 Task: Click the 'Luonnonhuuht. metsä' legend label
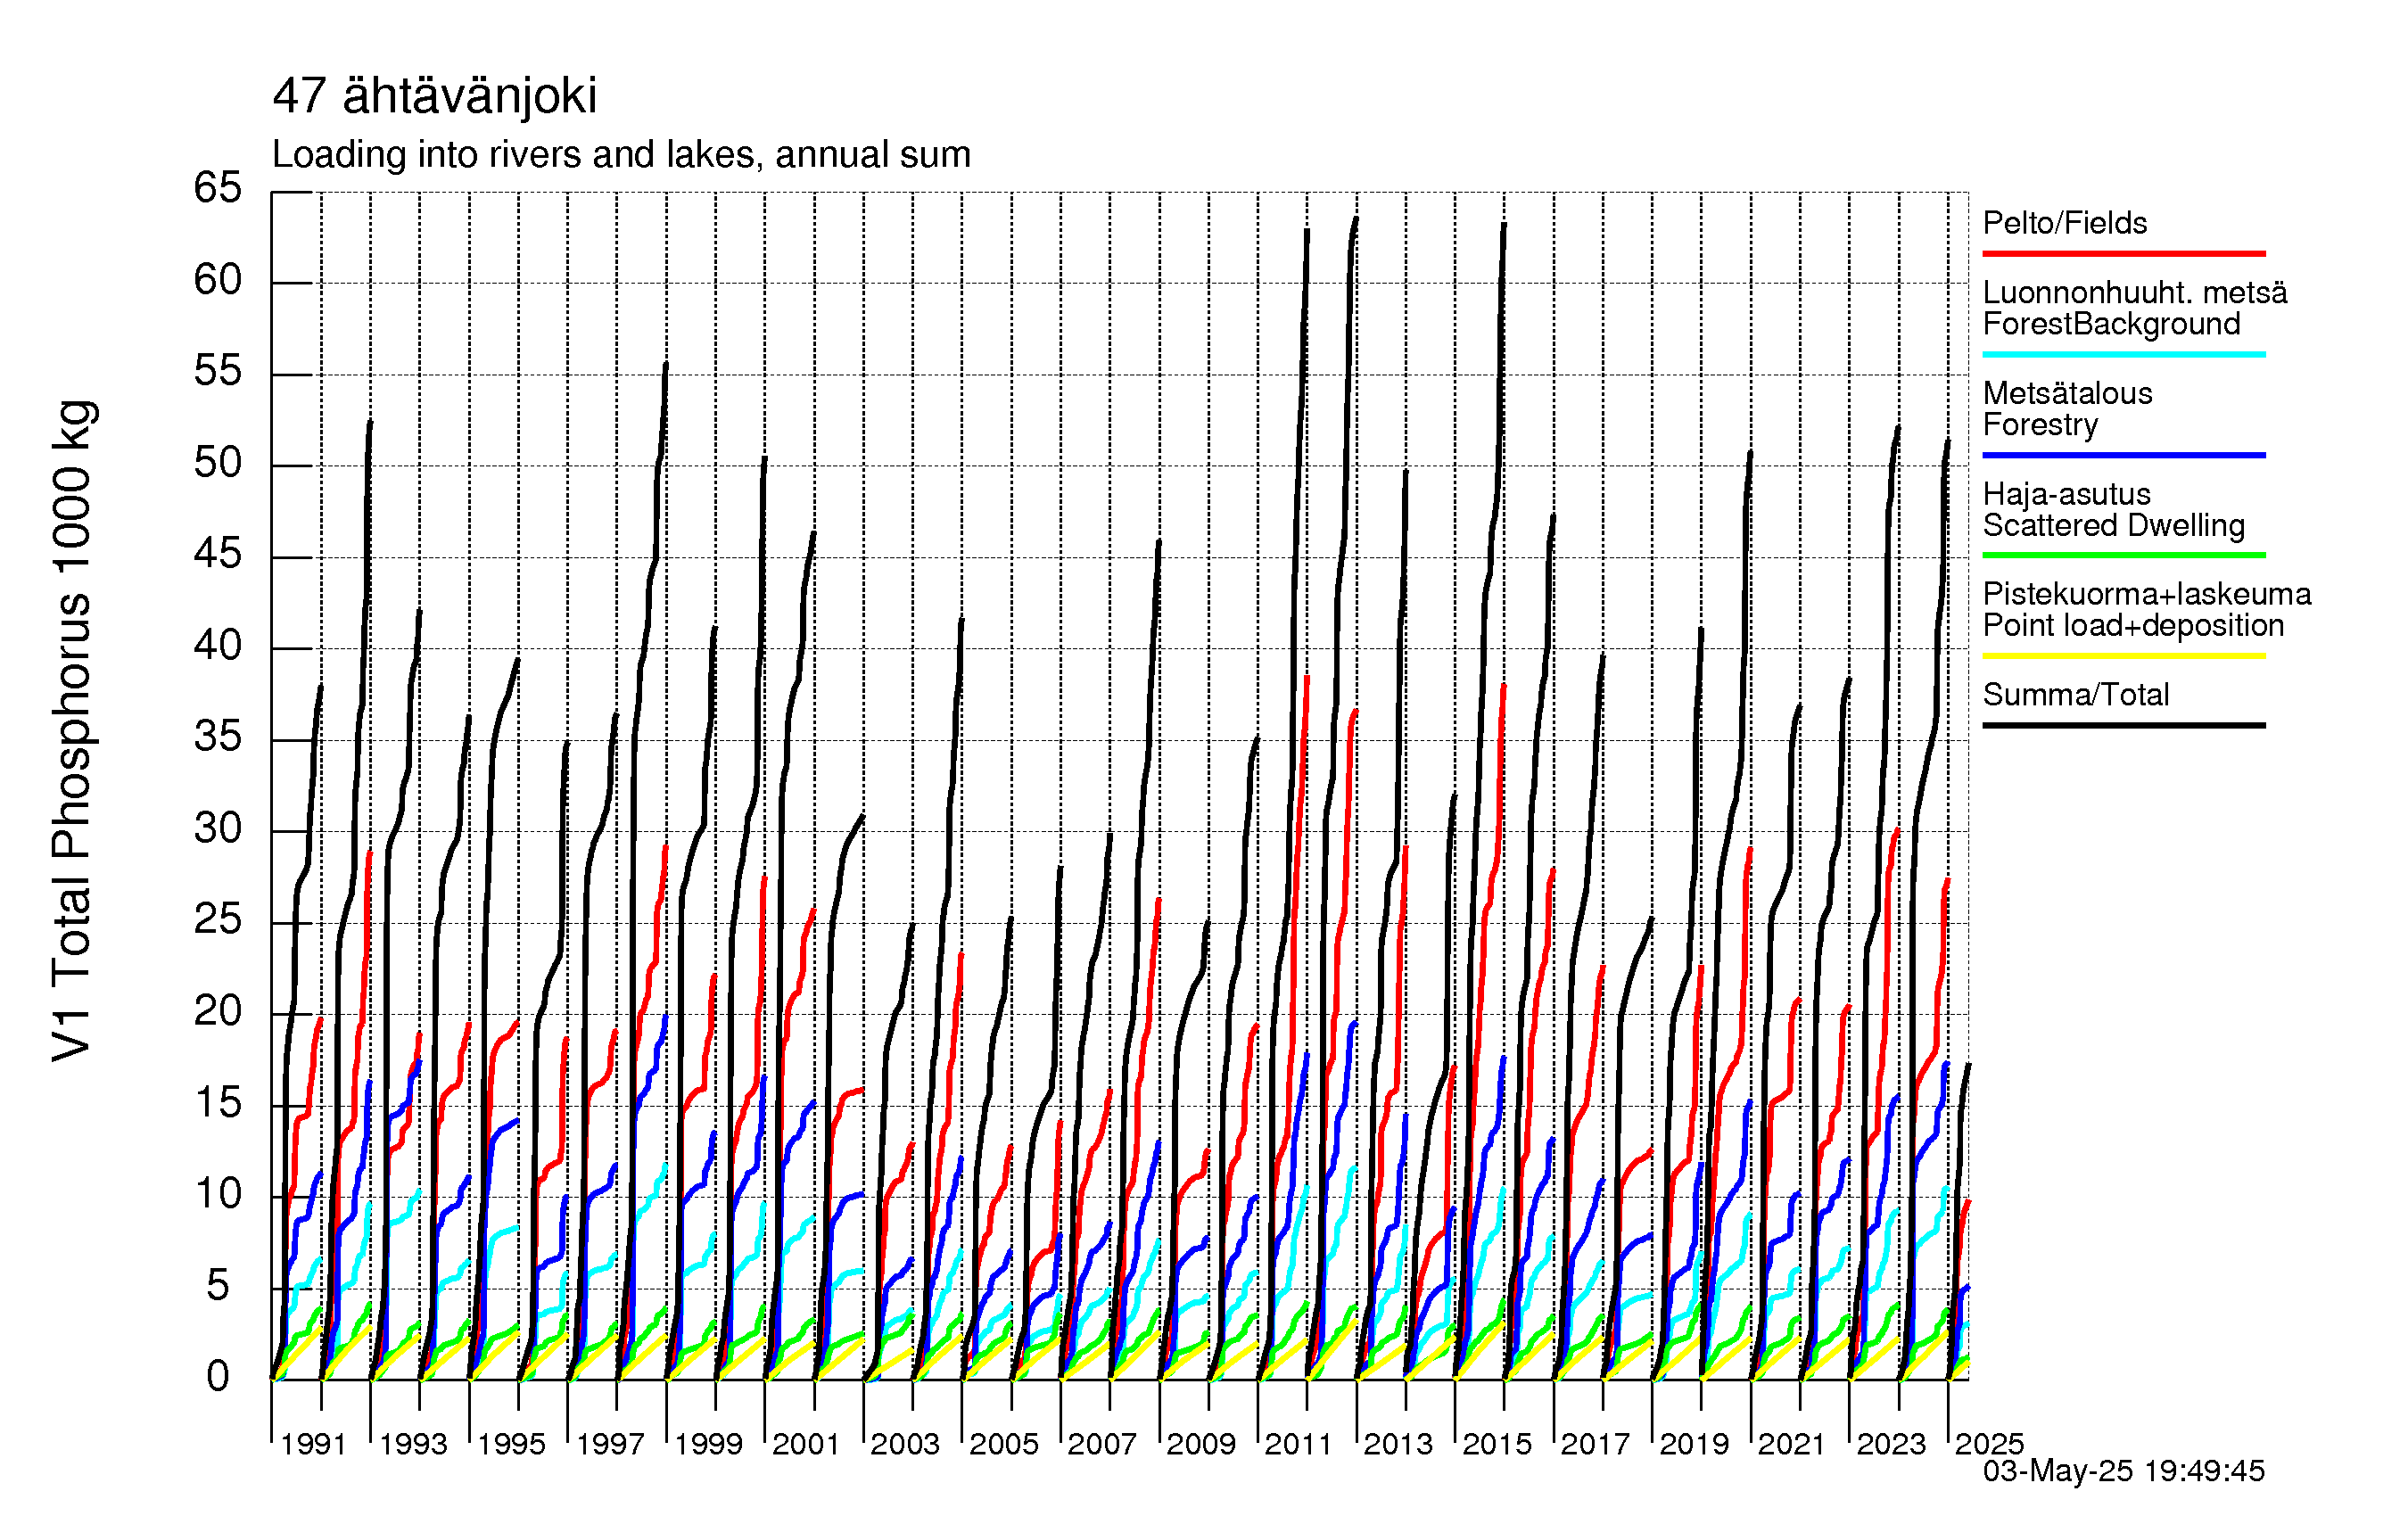coord(2135,292)
